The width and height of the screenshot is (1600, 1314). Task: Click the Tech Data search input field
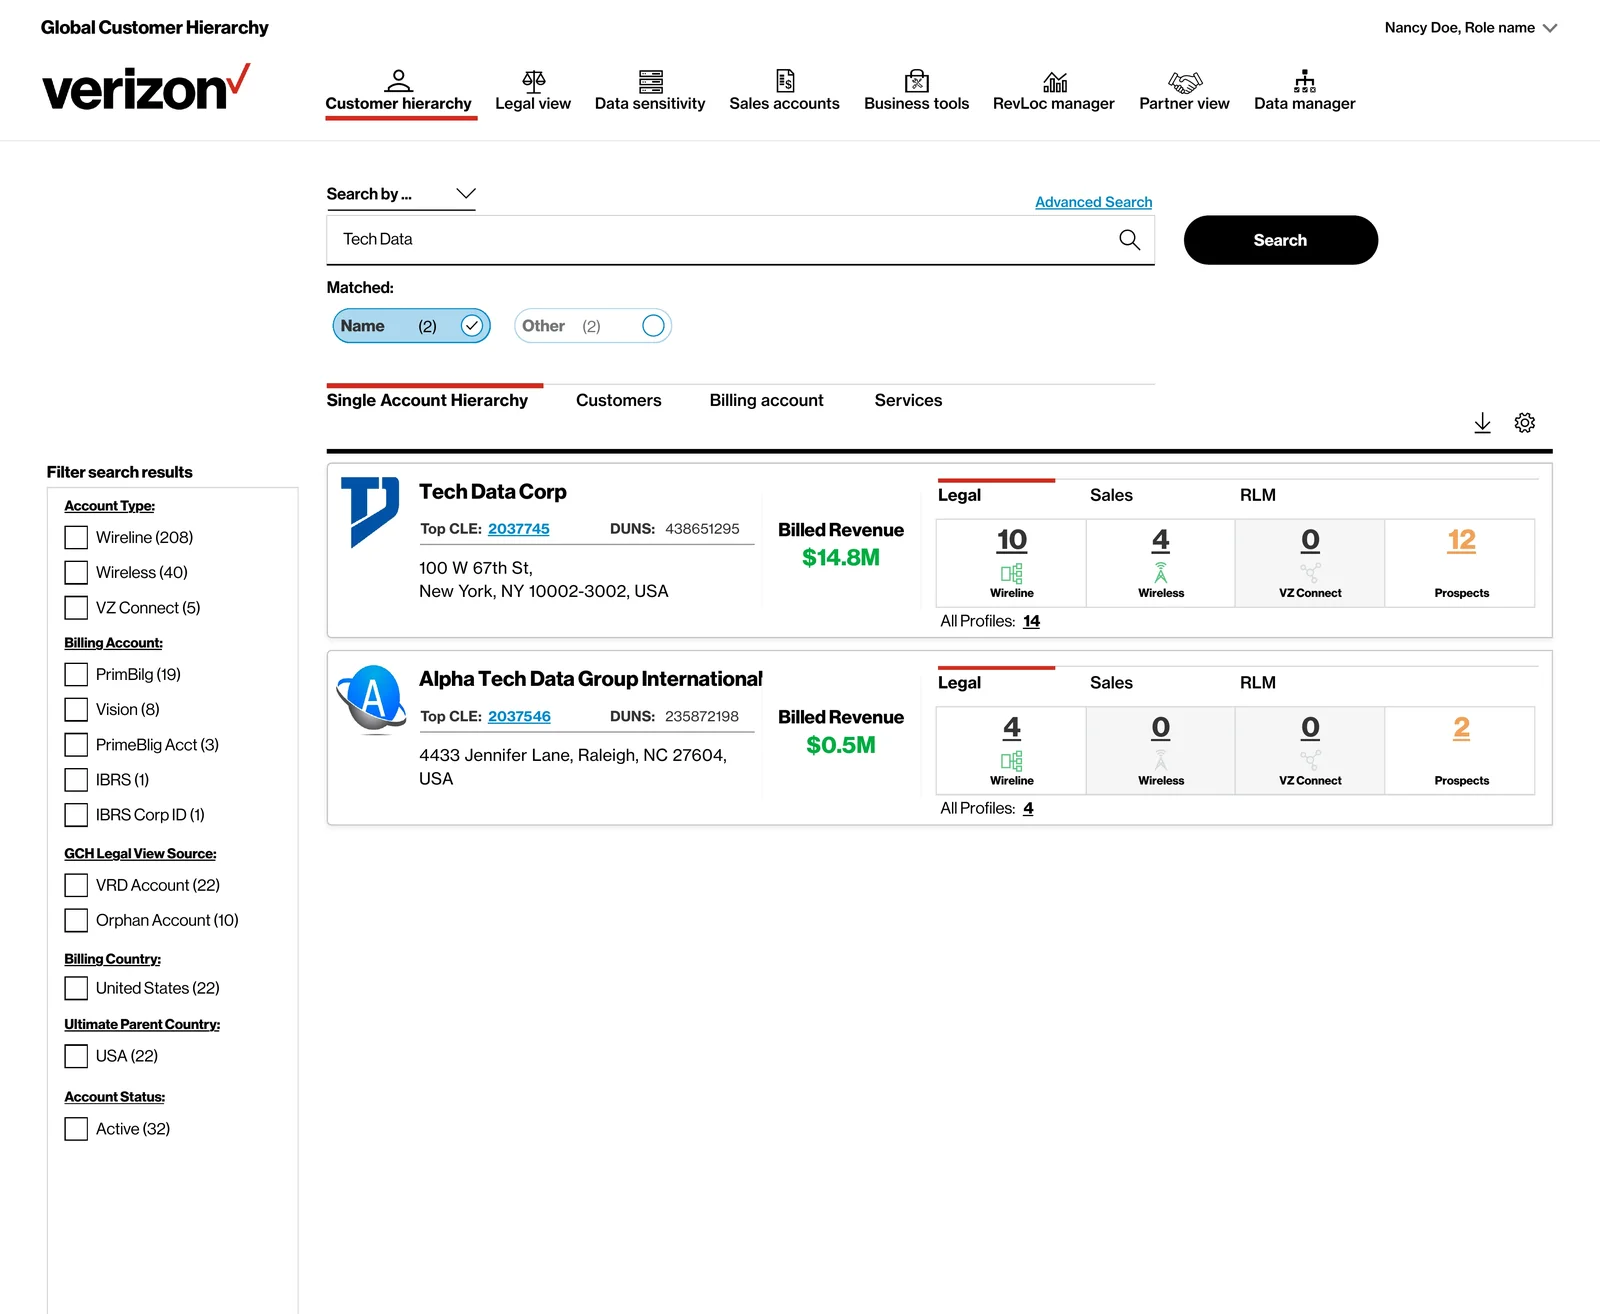[x=740, y=240]
